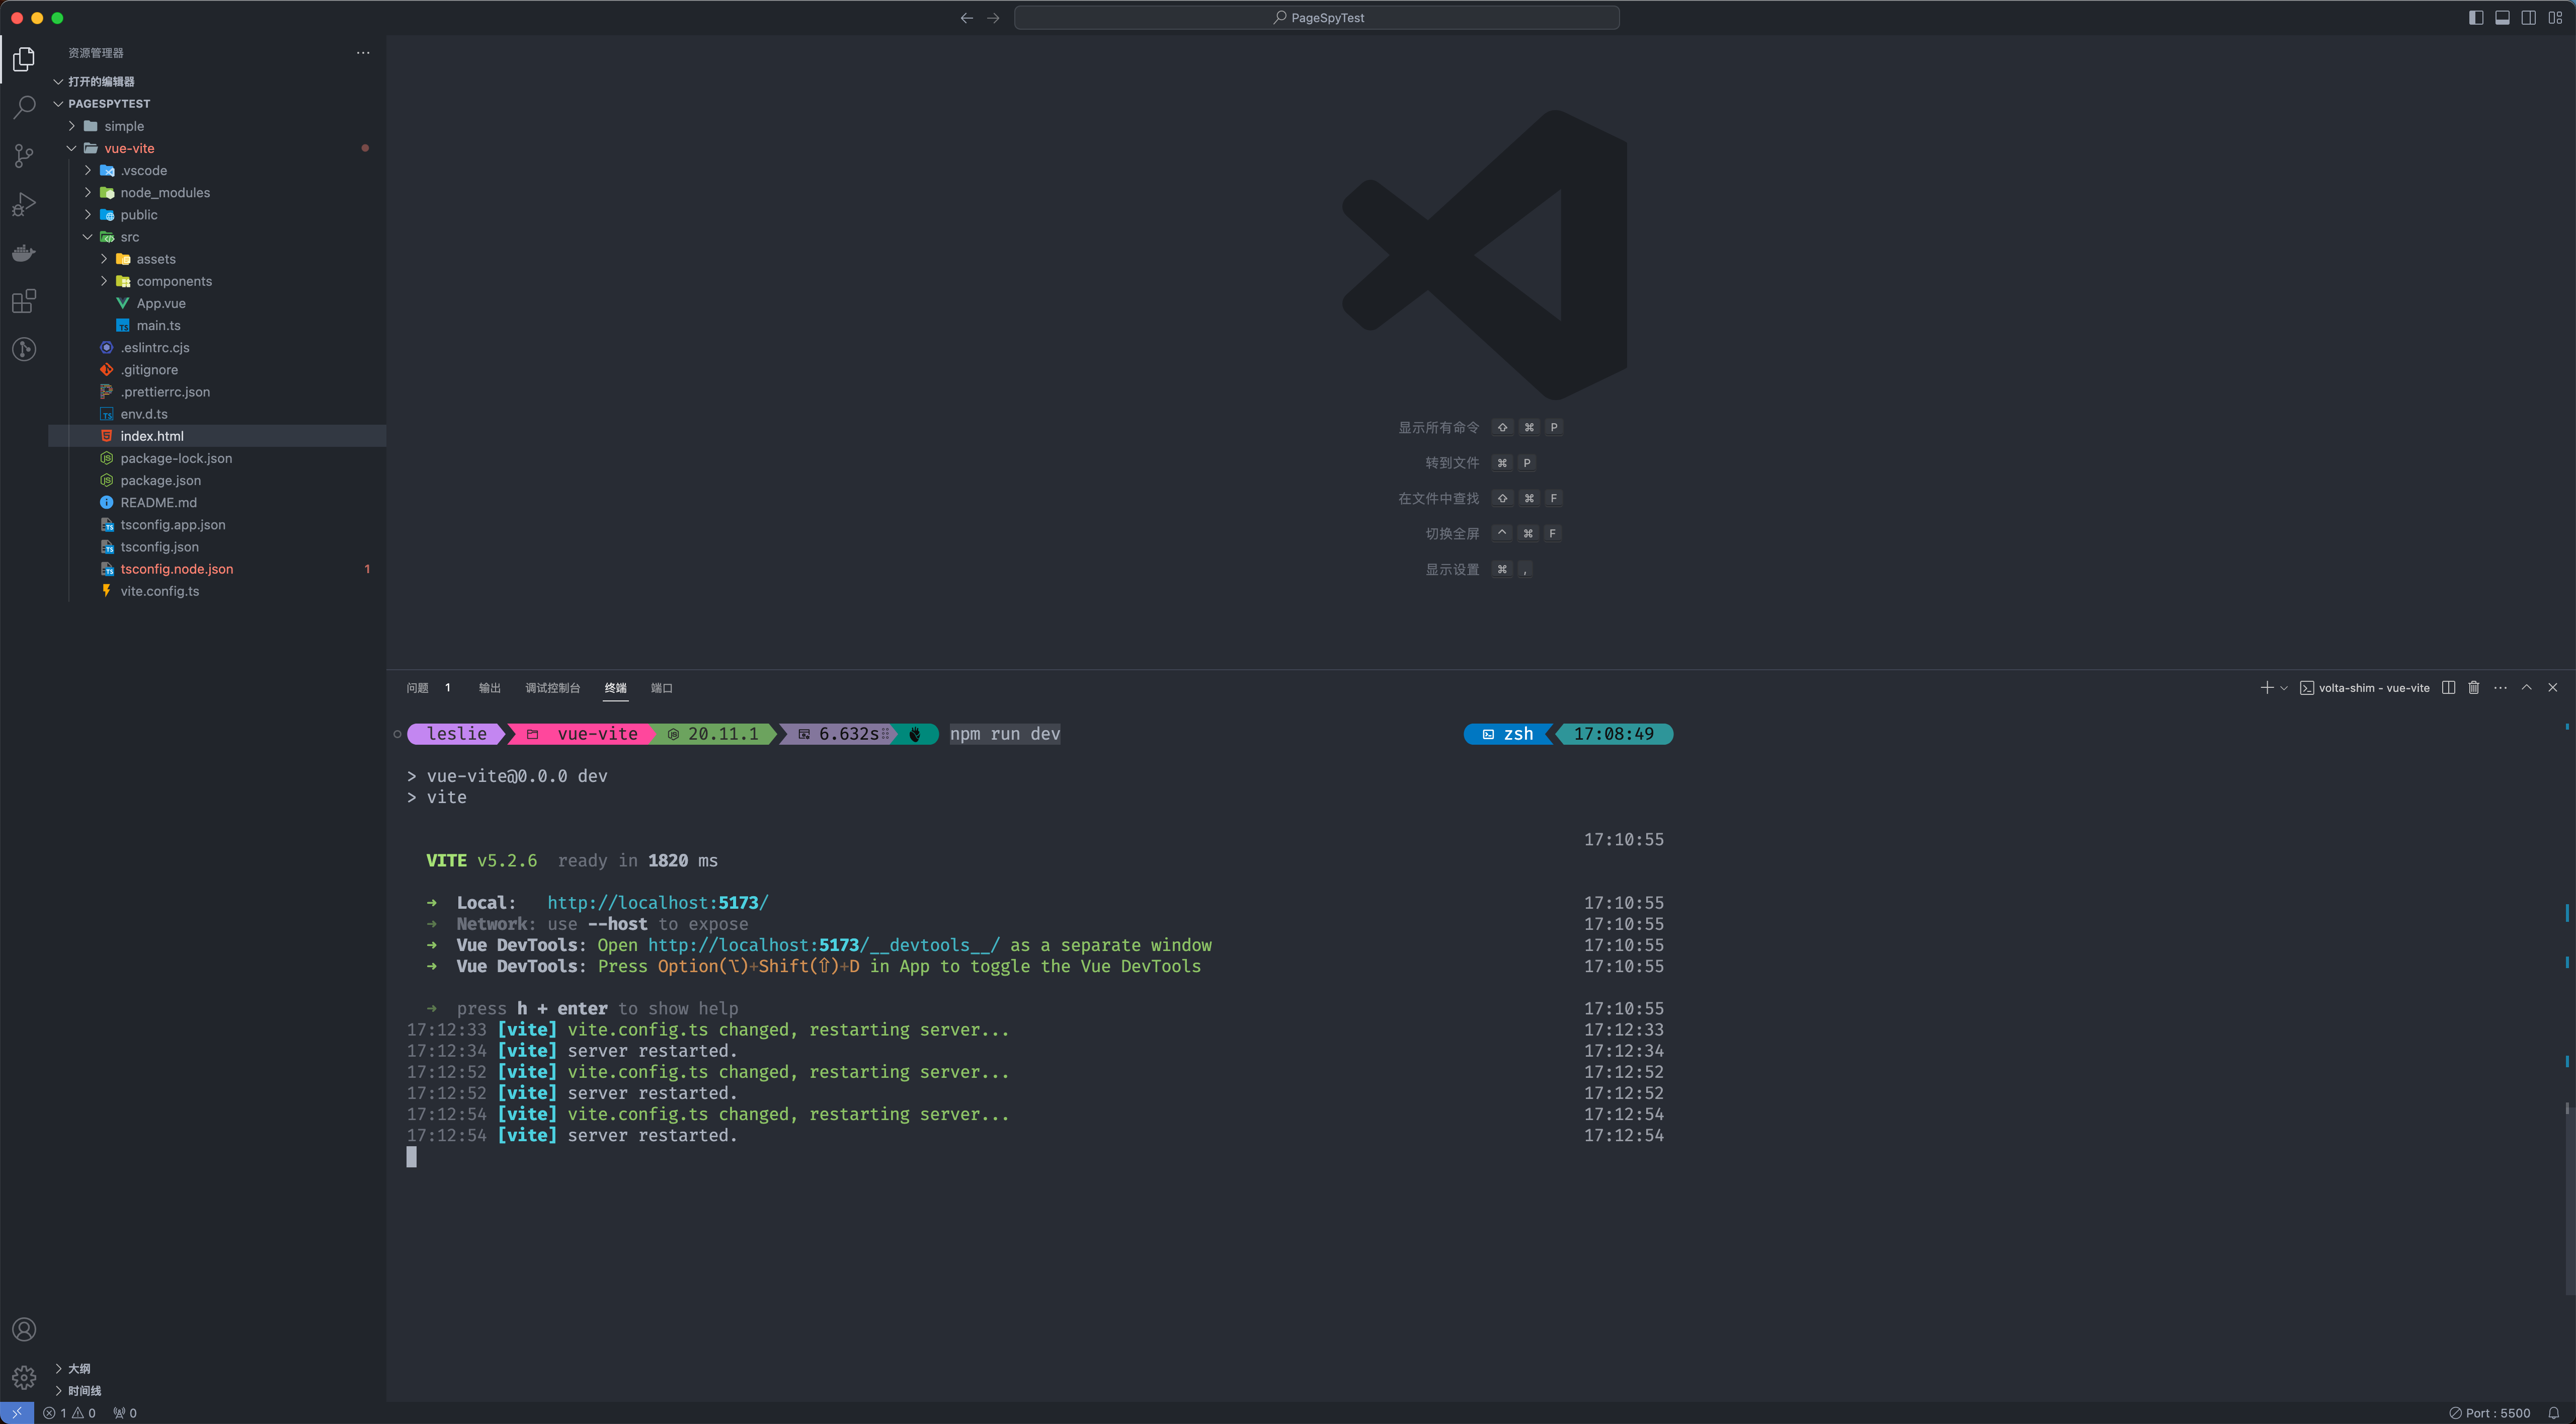Viewport: 2576px width, 1424px height.
Task: Open the Search view in activity bar
Action: (x=24, y=108)
